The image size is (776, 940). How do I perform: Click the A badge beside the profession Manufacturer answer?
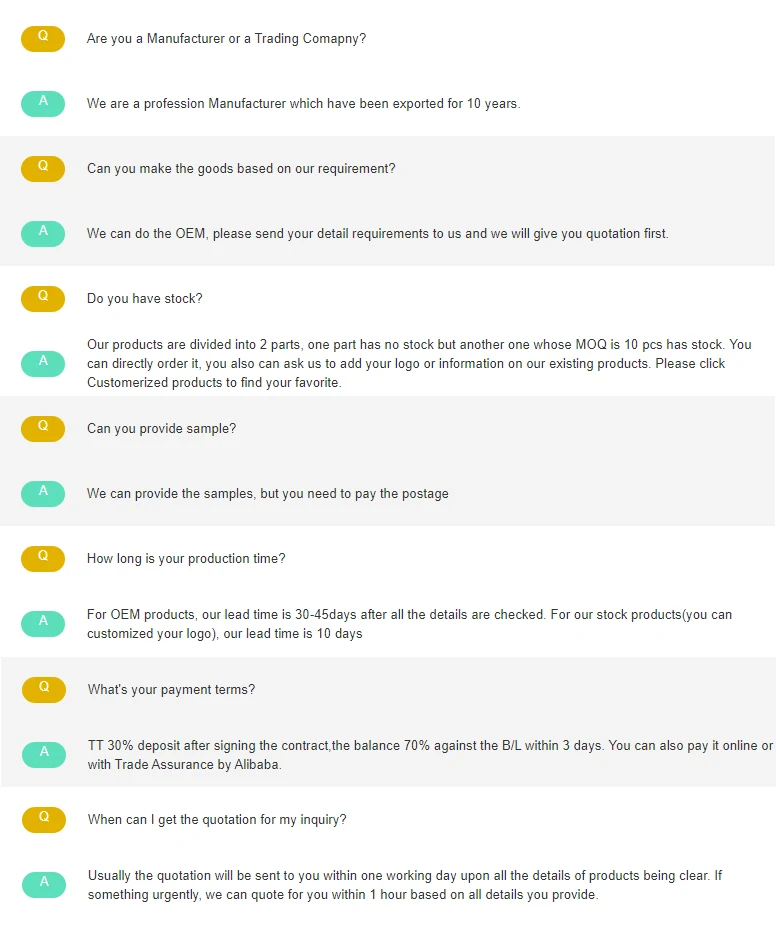pyautogui.click(x=43, y=104)
